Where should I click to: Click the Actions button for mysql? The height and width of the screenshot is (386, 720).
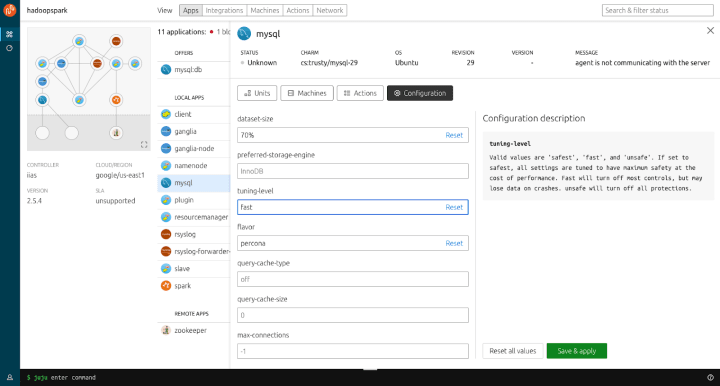pyautogui.click(x=360, y=93)
